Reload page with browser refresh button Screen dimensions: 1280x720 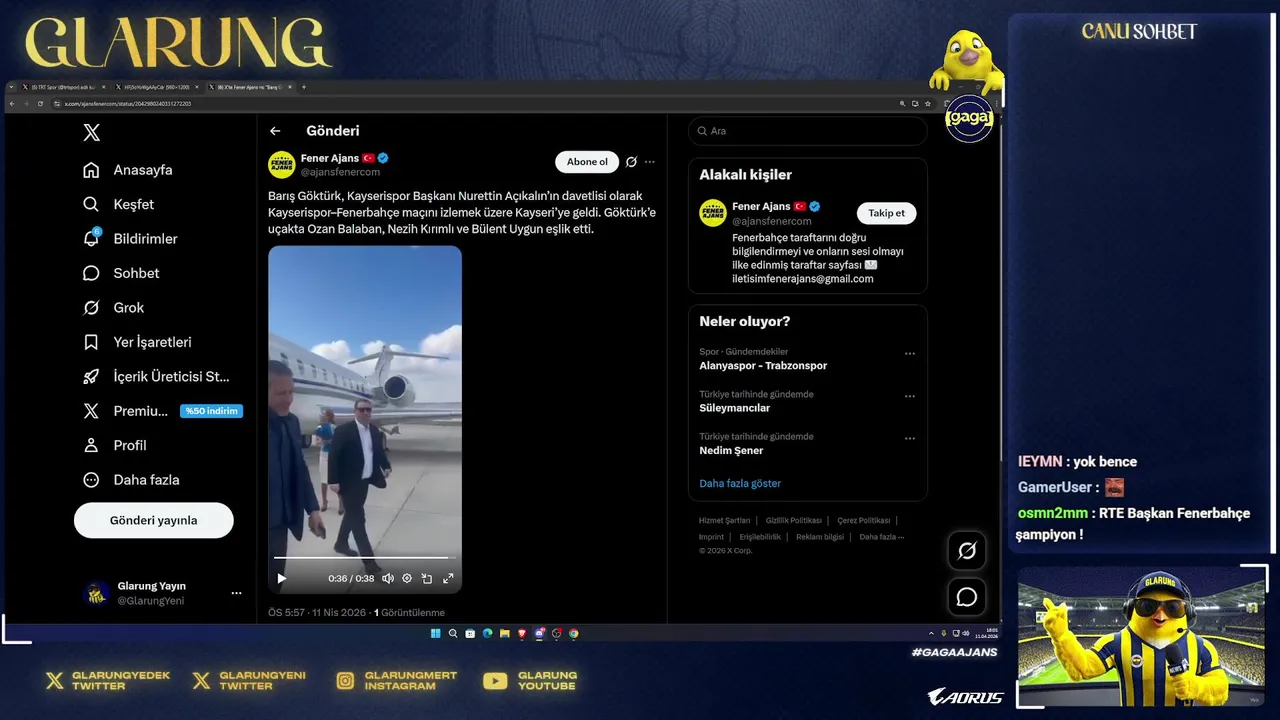point(40,103)
